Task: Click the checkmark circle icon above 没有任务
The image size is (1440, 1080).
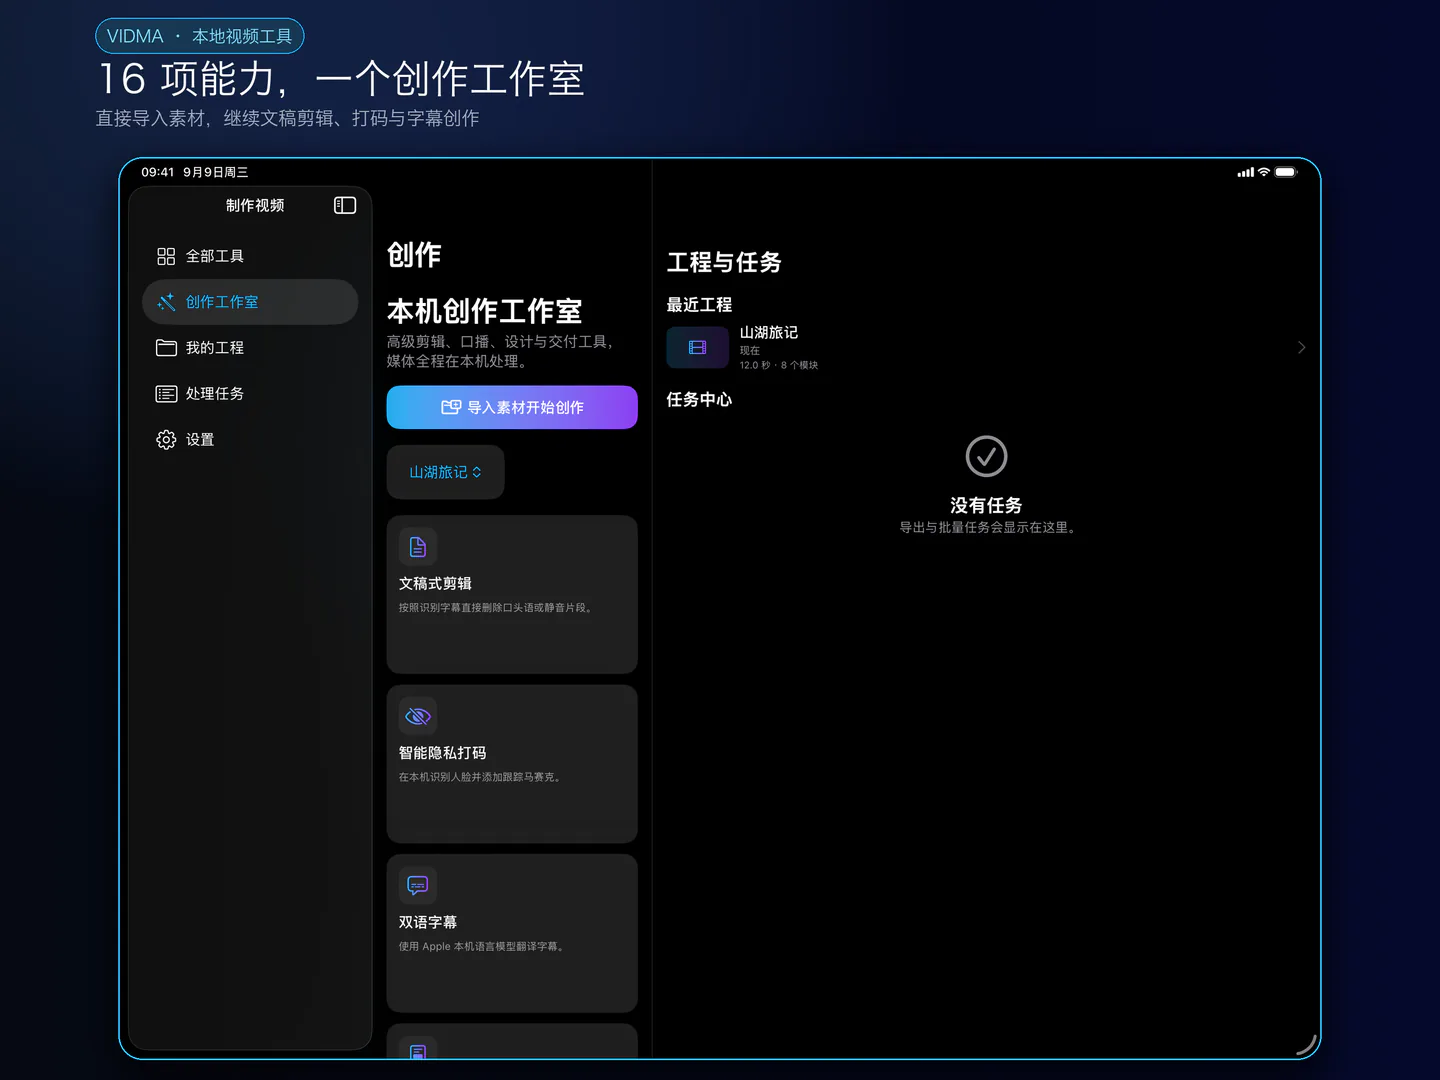Action: [x=986, y=456]
